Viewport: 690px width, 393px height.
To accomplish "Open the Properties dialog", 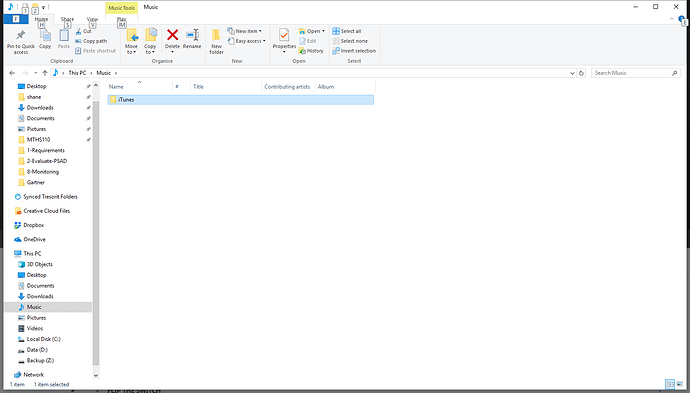I will [284, 40].
